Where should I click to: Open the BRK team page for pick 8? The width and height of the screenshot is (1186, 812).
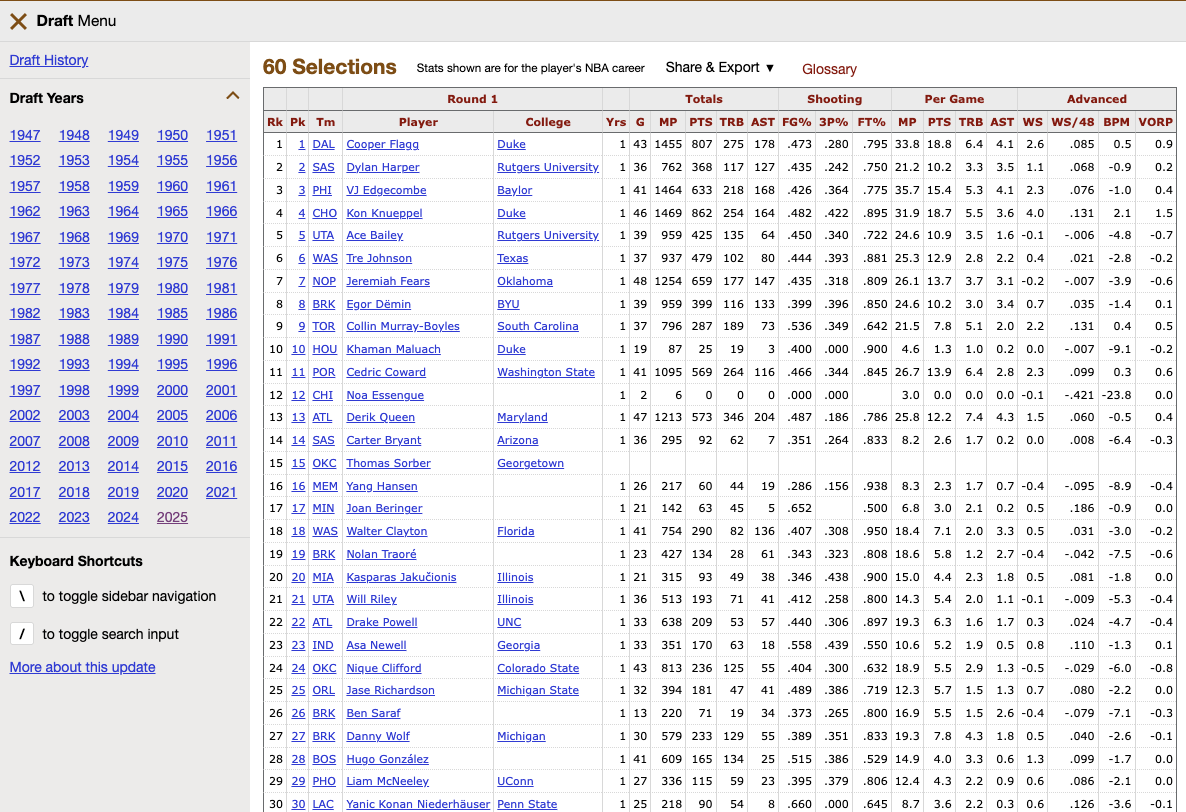click(323, 304)
